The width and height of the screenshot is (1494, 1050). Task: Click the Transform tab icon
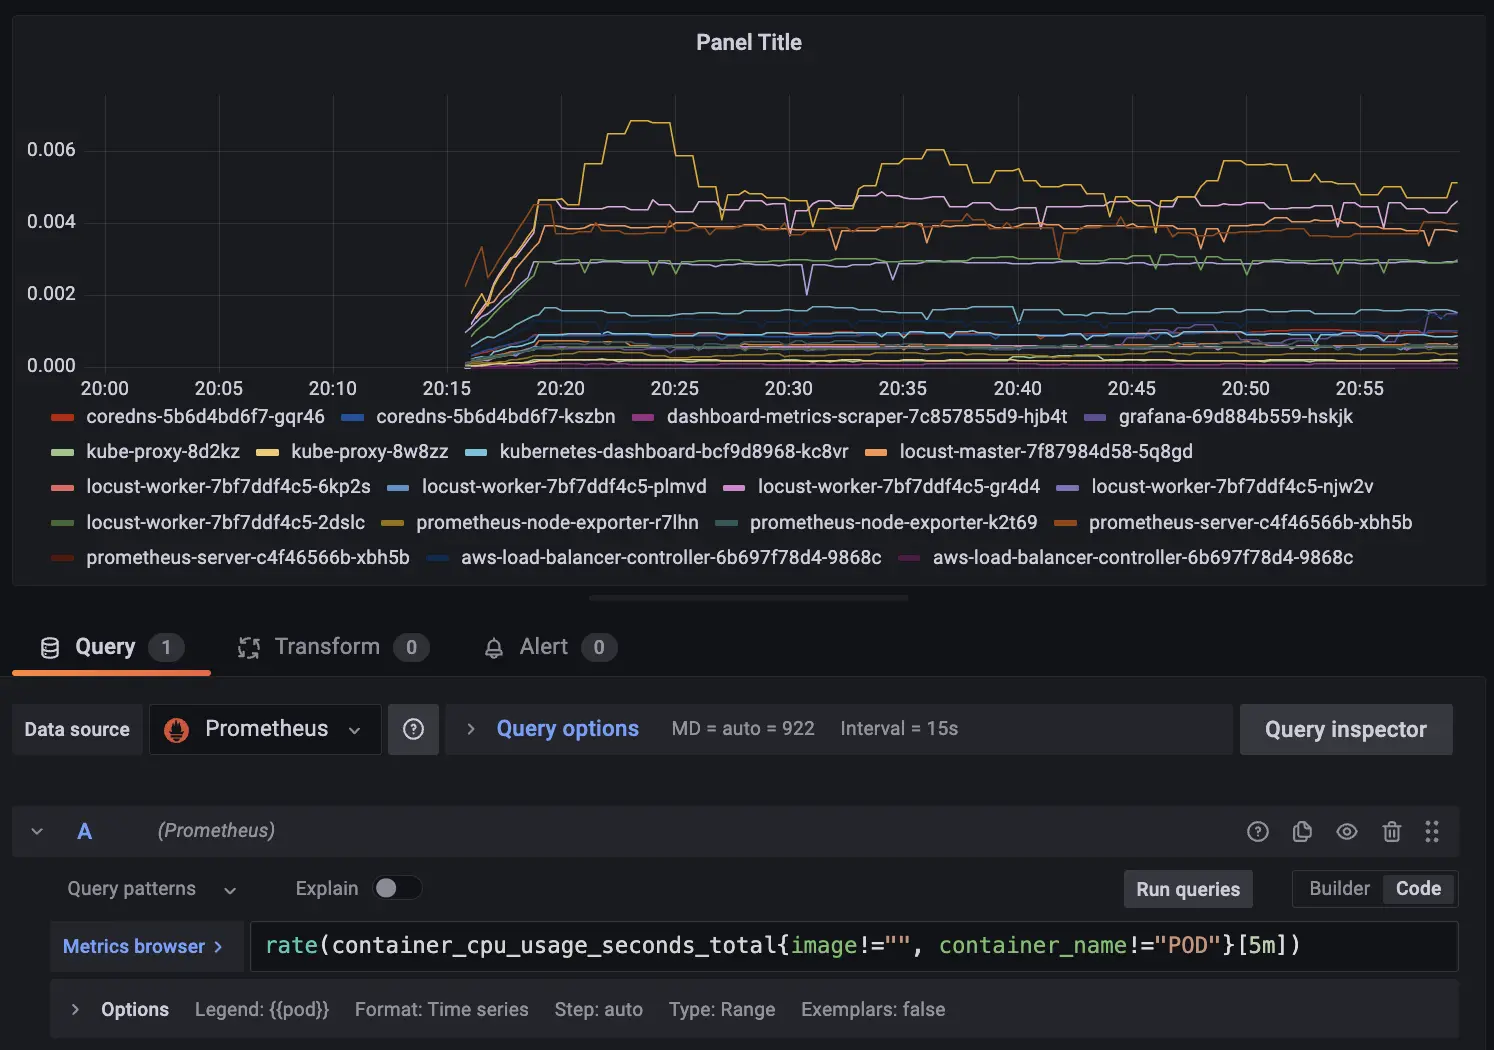tap(249, 648)
